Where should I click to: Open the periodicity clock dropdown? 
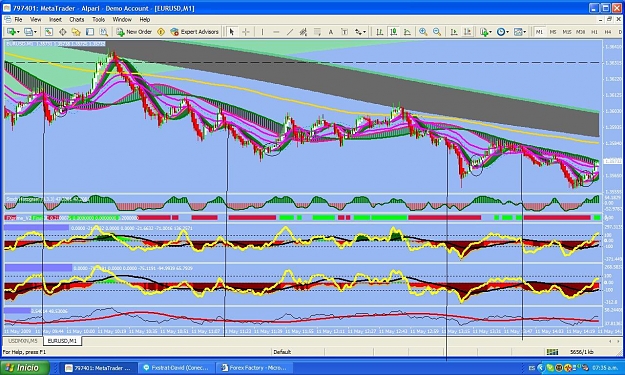(x=503, y=32)
